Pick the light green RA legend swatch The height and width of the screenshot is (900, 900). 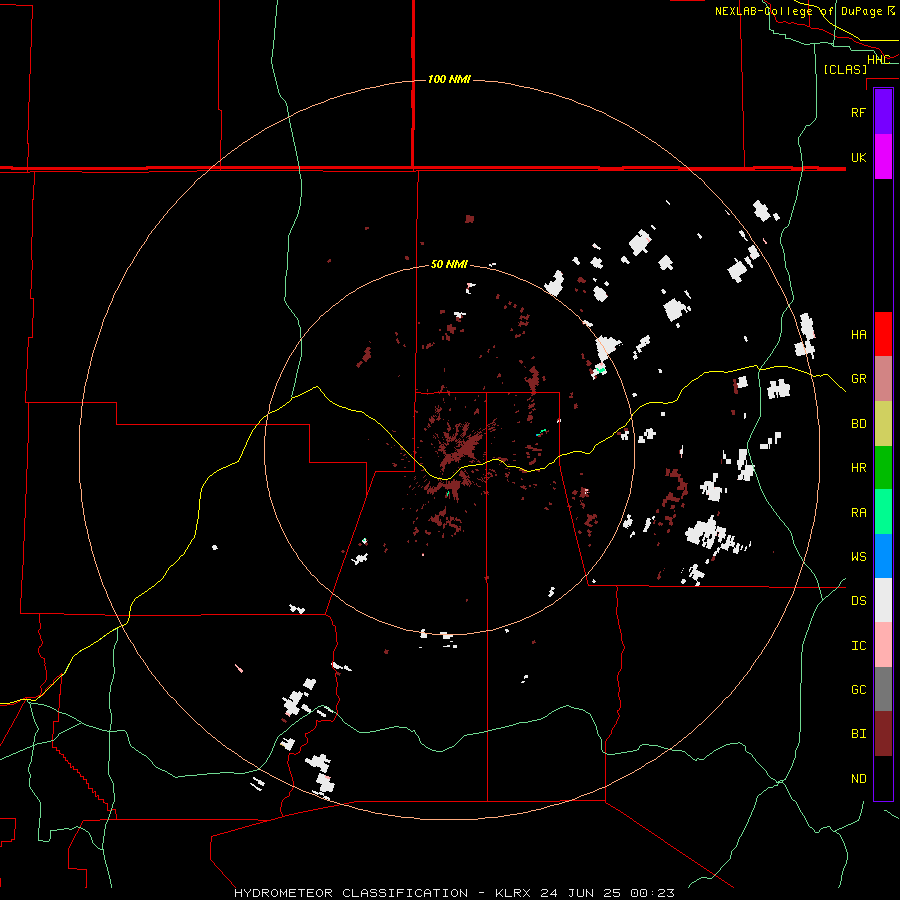[x=883, y=512]
